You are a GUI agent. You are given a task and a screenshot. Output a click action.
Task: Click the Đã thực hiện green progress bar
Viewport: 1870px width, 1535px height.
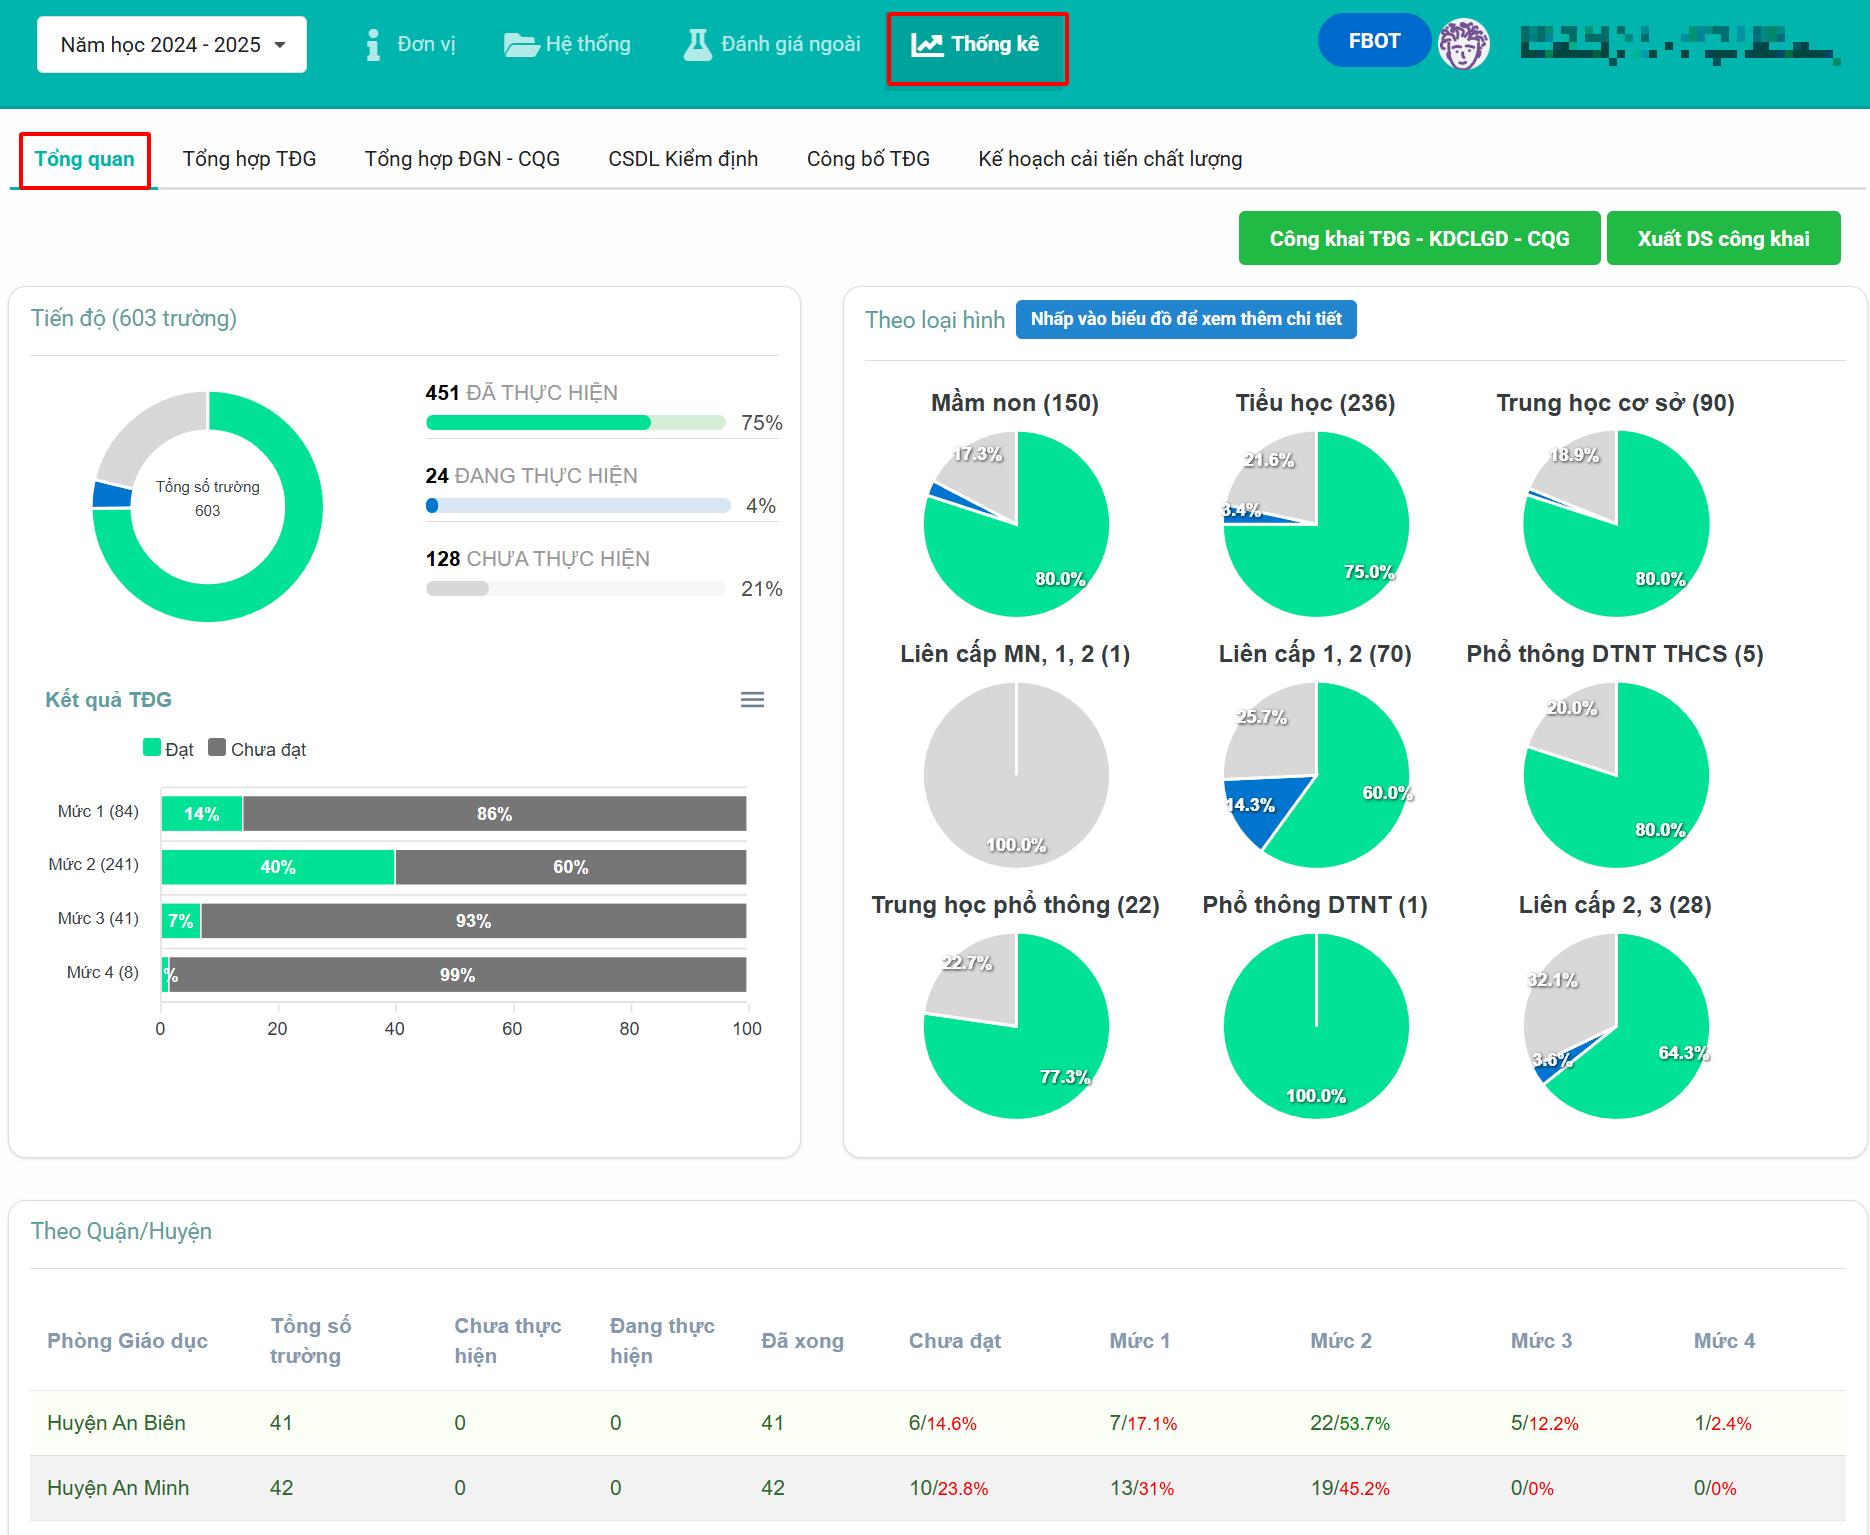[538, 423]
